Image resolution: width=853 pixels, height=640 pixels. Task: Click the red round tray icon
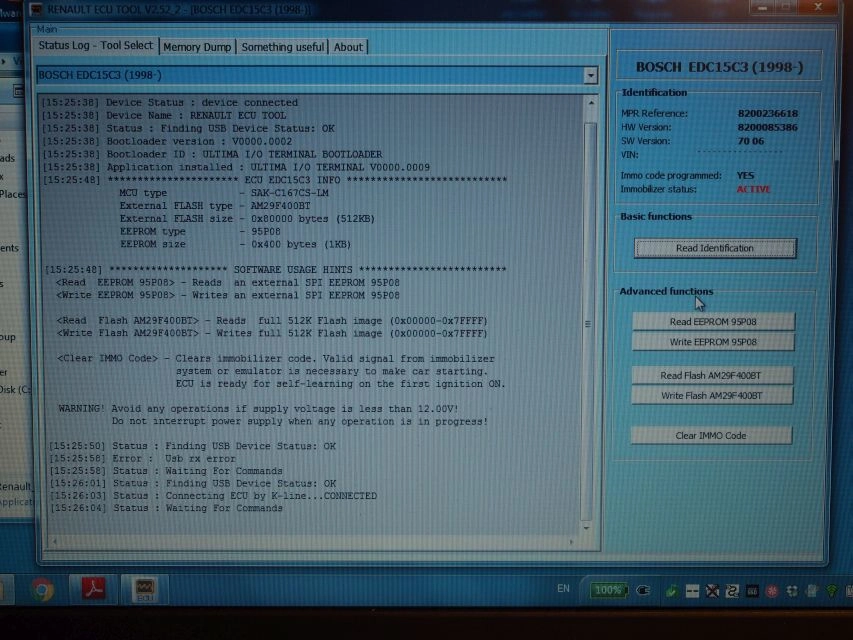[x=772, y=591]
